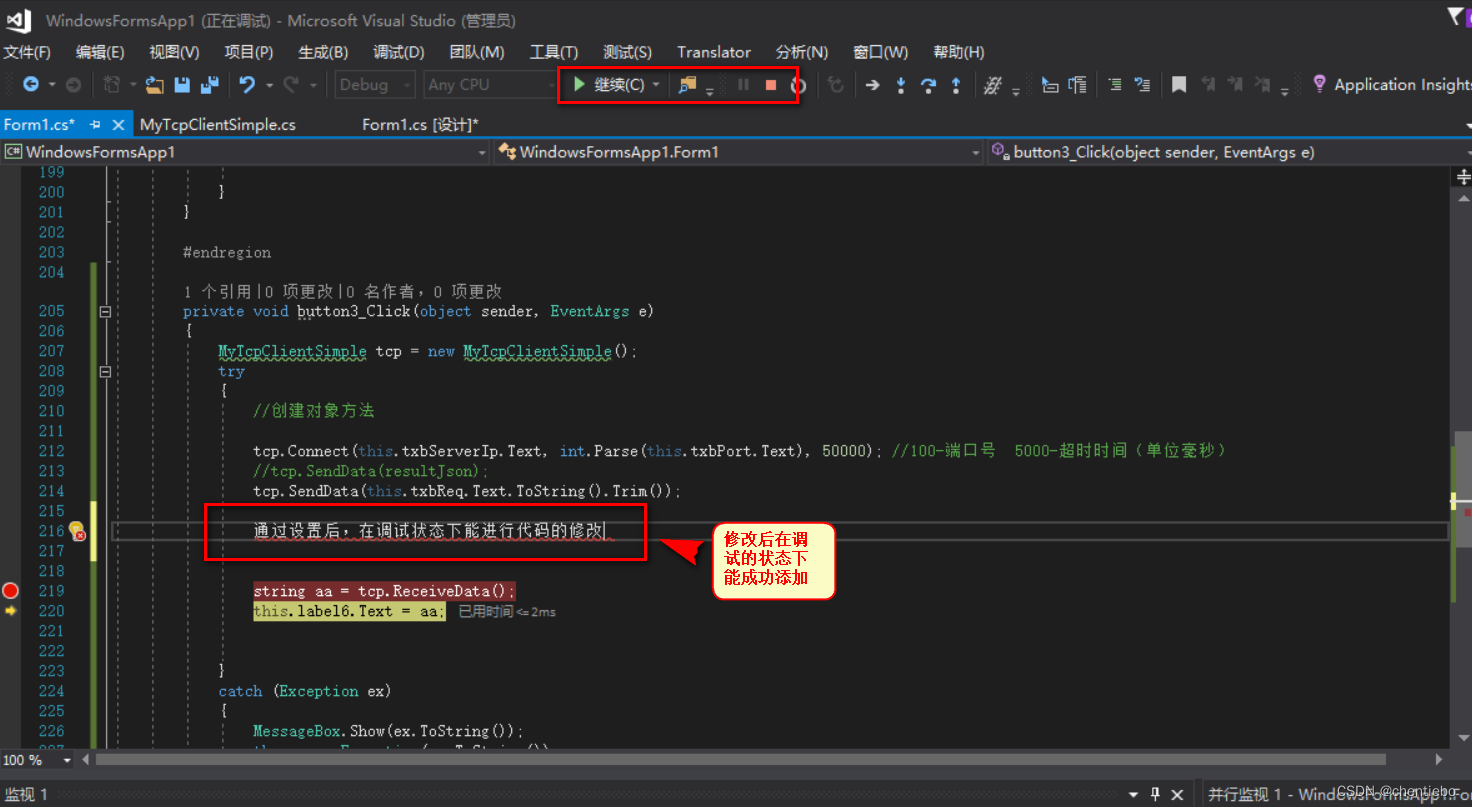Open Application Insights from the toolbar
The height and width of the screenshot is (807, 1472).
pos(1395,84)
